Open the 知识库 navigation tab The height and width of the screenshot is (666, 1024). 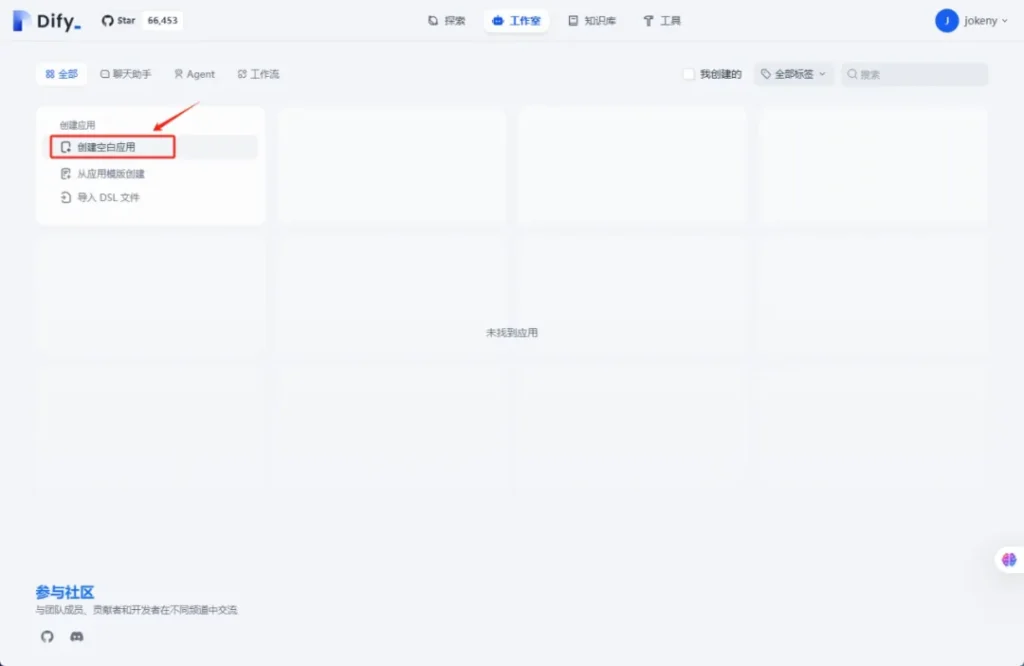tap(591, 20)
